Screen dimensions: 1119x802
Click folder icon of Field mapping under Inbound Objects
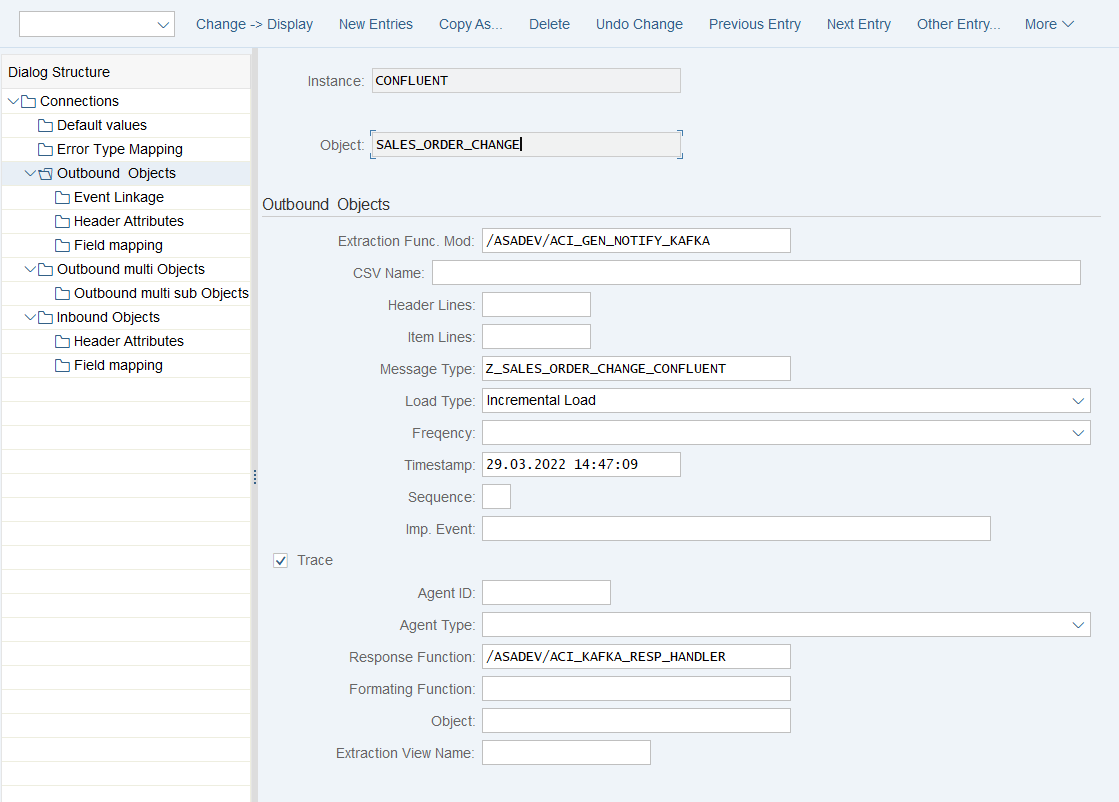pyautogui.click(x=63, y=365)
